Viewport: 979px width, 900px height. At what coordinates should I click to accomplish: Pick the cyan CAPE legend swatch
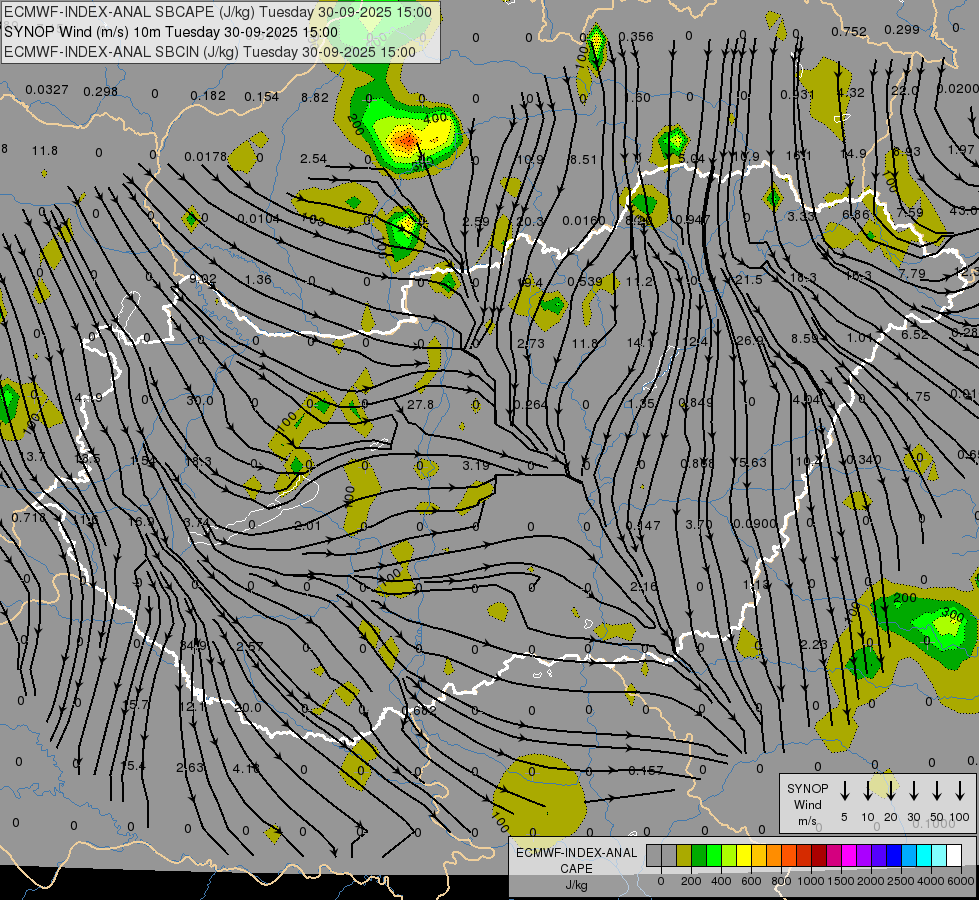[x=924, y=856]
